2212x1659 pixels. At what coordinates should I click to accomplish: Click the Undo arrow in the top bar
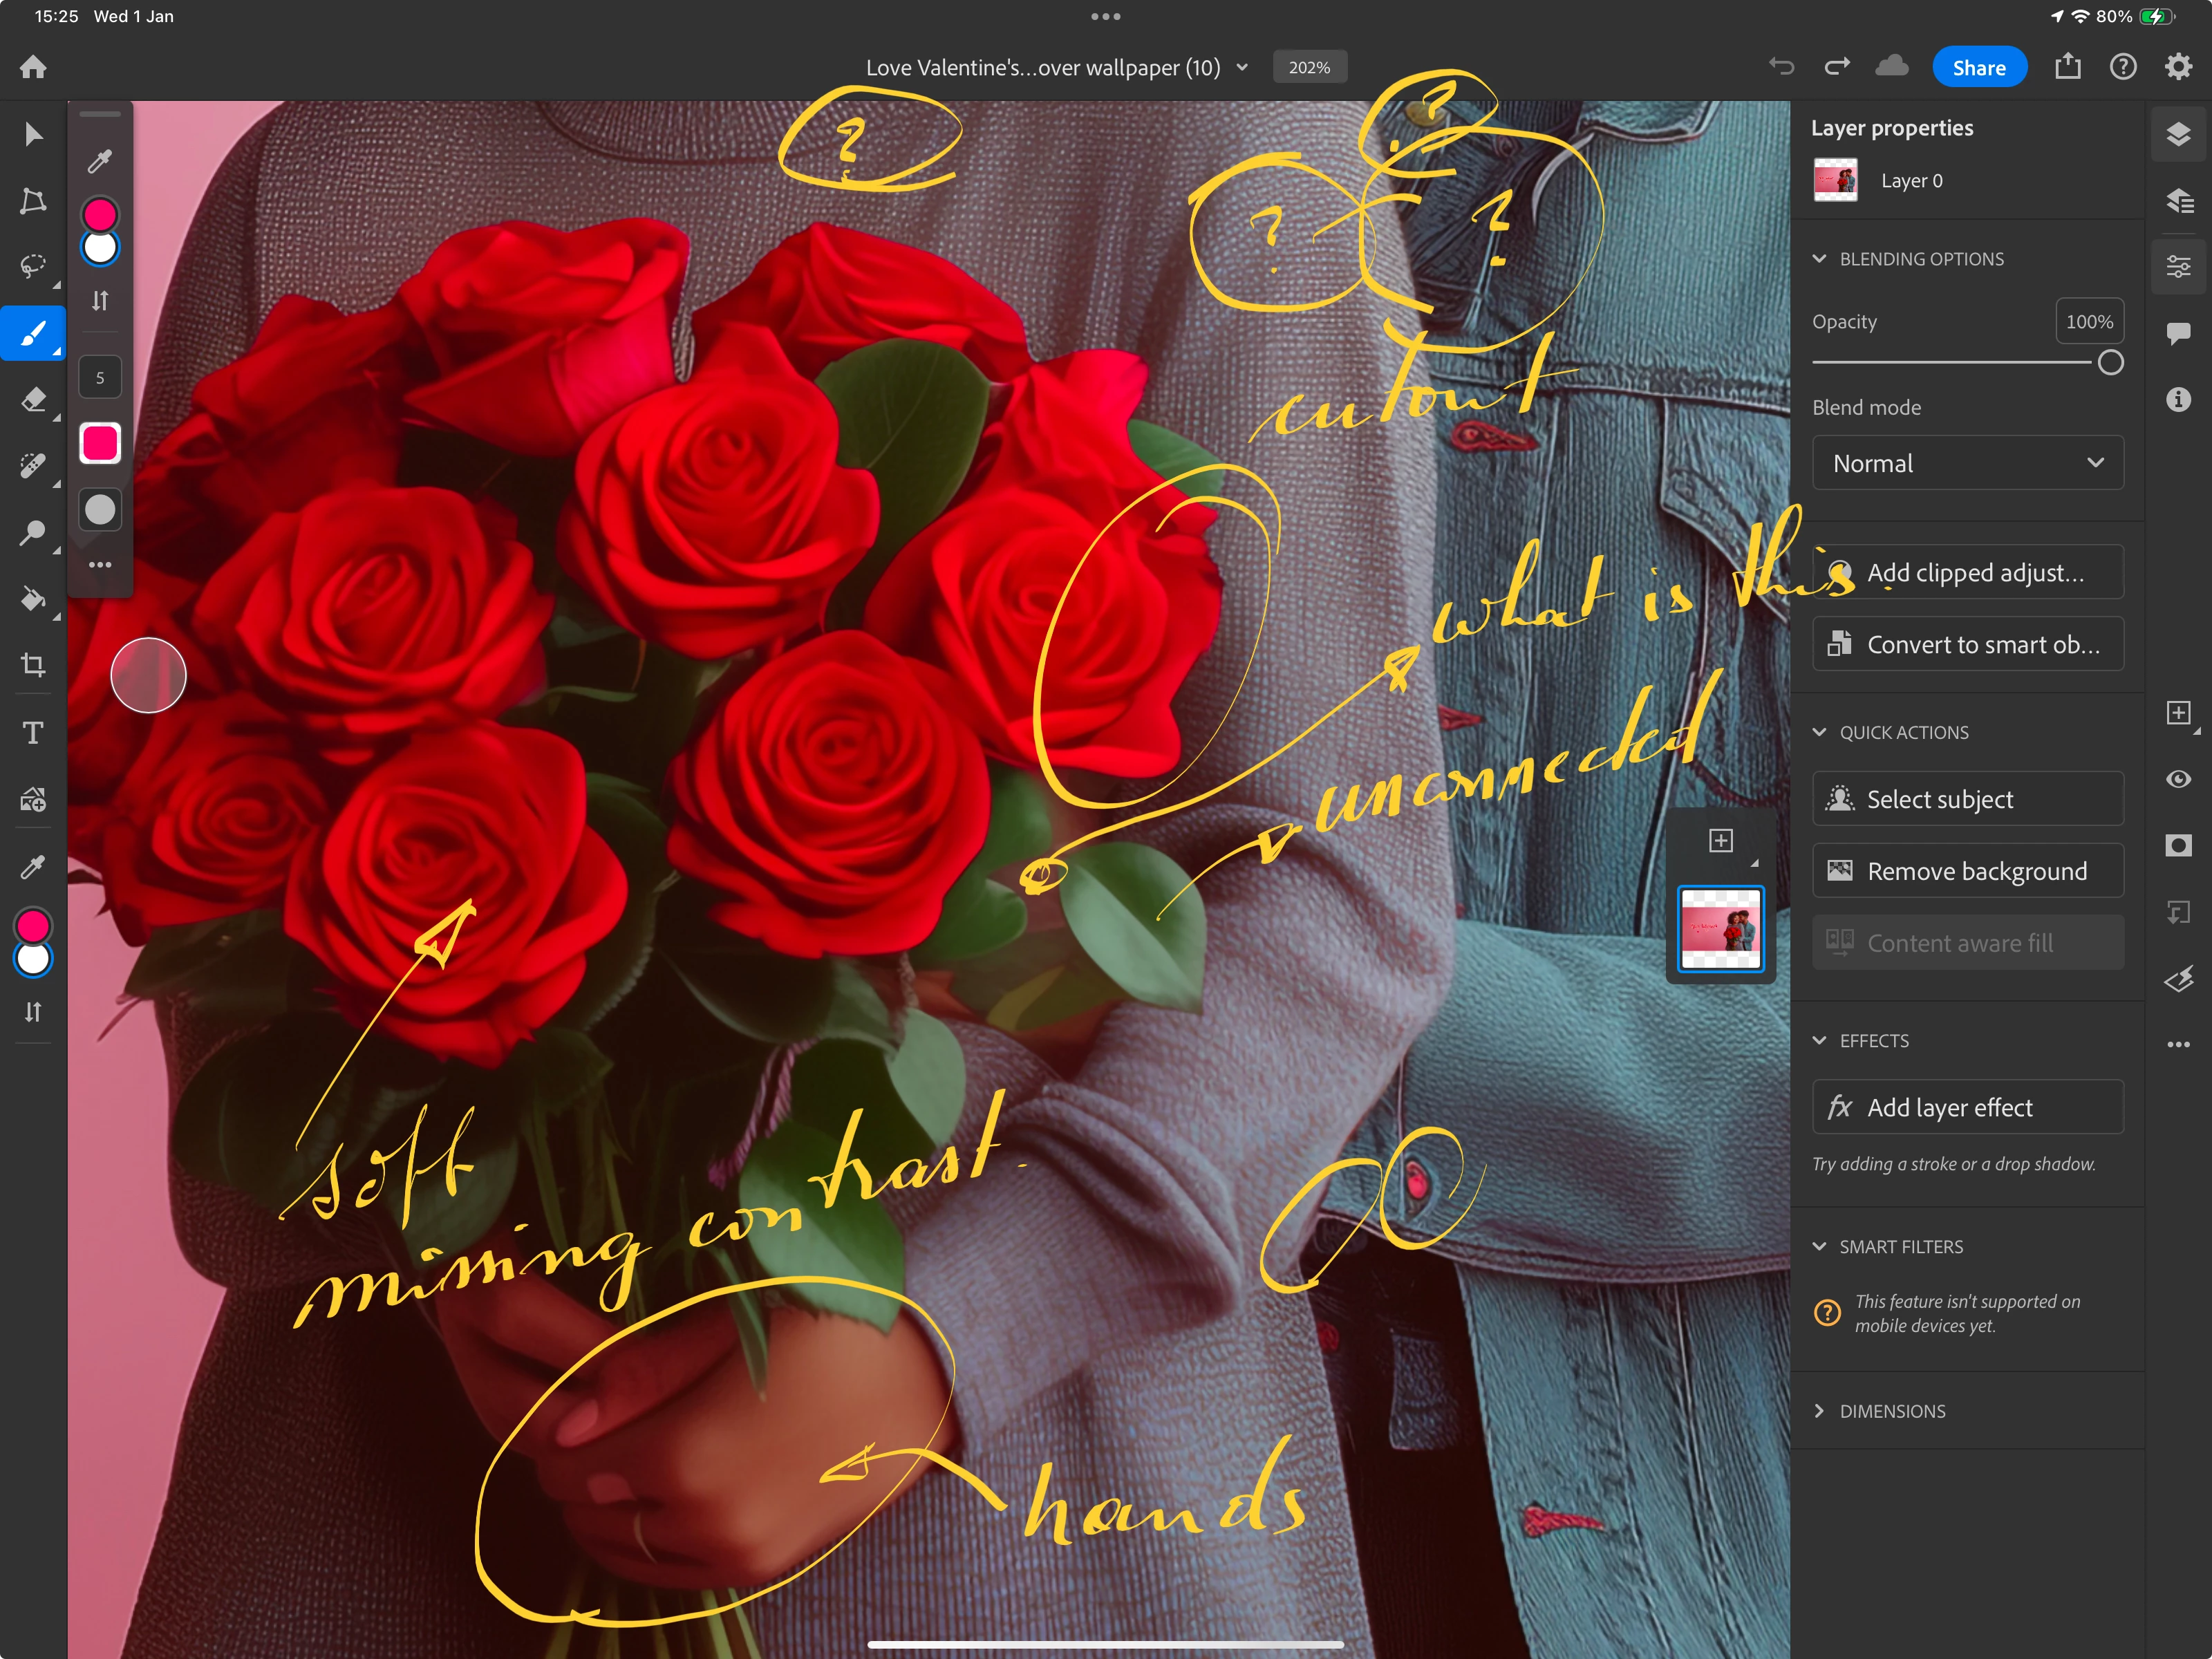pos(1781,67)
